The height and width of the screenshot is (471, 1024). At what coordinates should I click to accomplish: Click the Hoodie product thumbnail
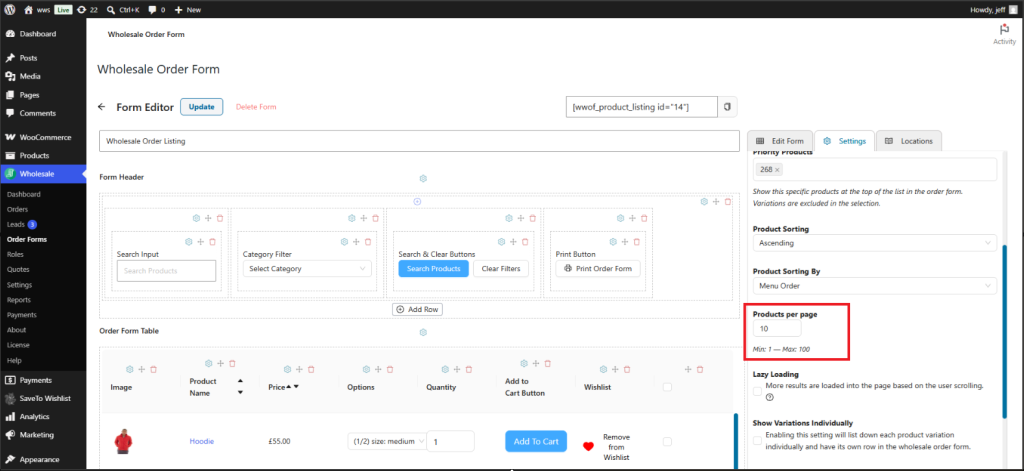pos(122,442)
